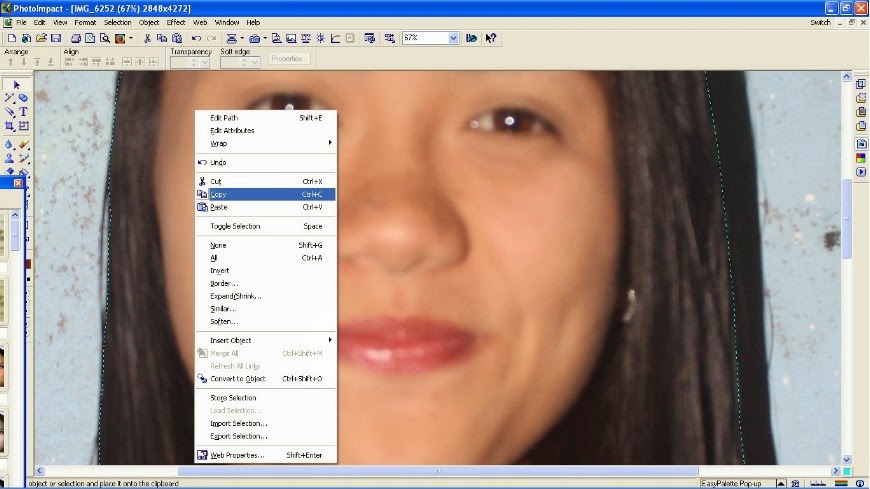Click the histogram icon in status bar
Image resolution: width=870 pixels, height=489 pixels.
[818, 483]
